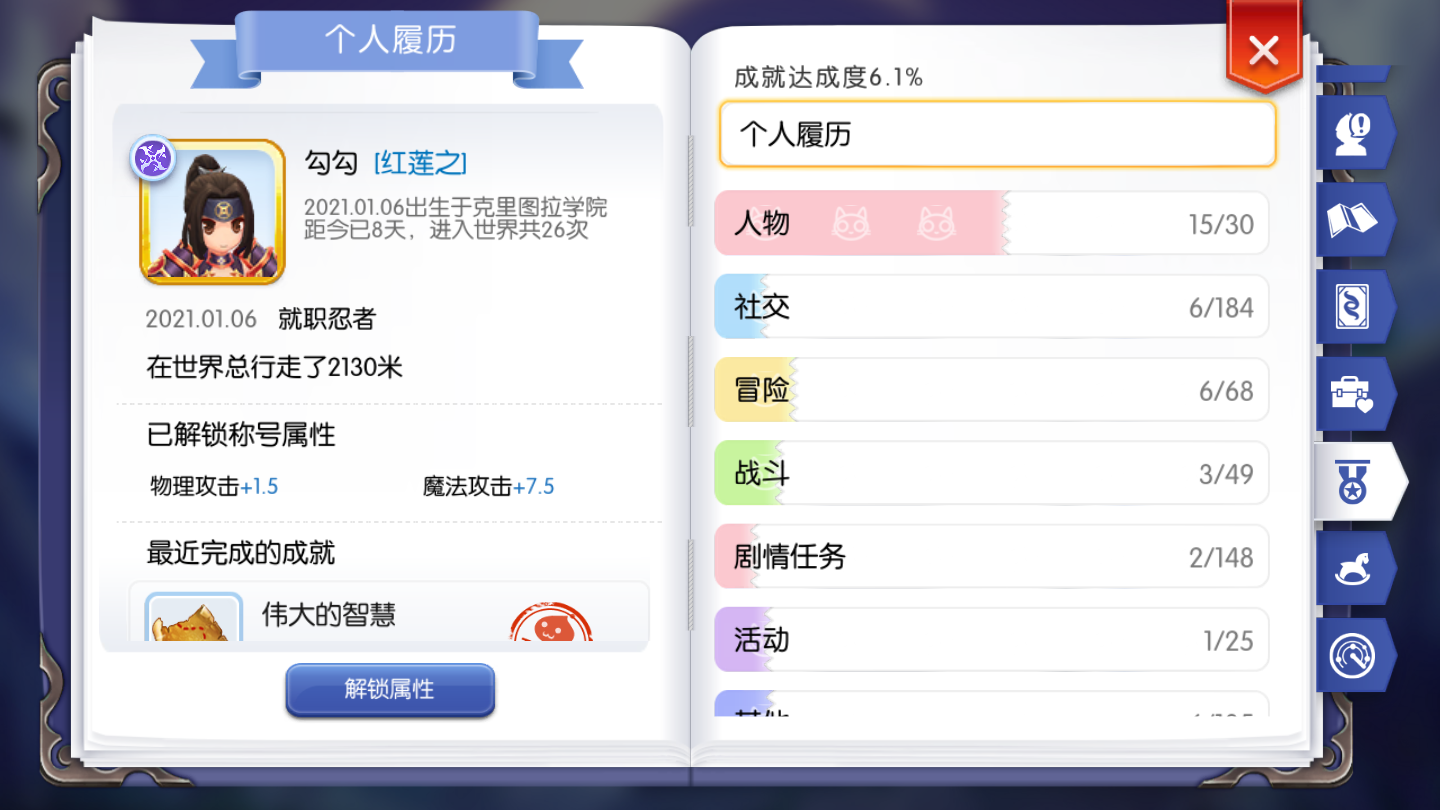This screenshot has width=1440, height=810.
Task: Open the 活动 category showing 1/25
Action: (991, 640)
